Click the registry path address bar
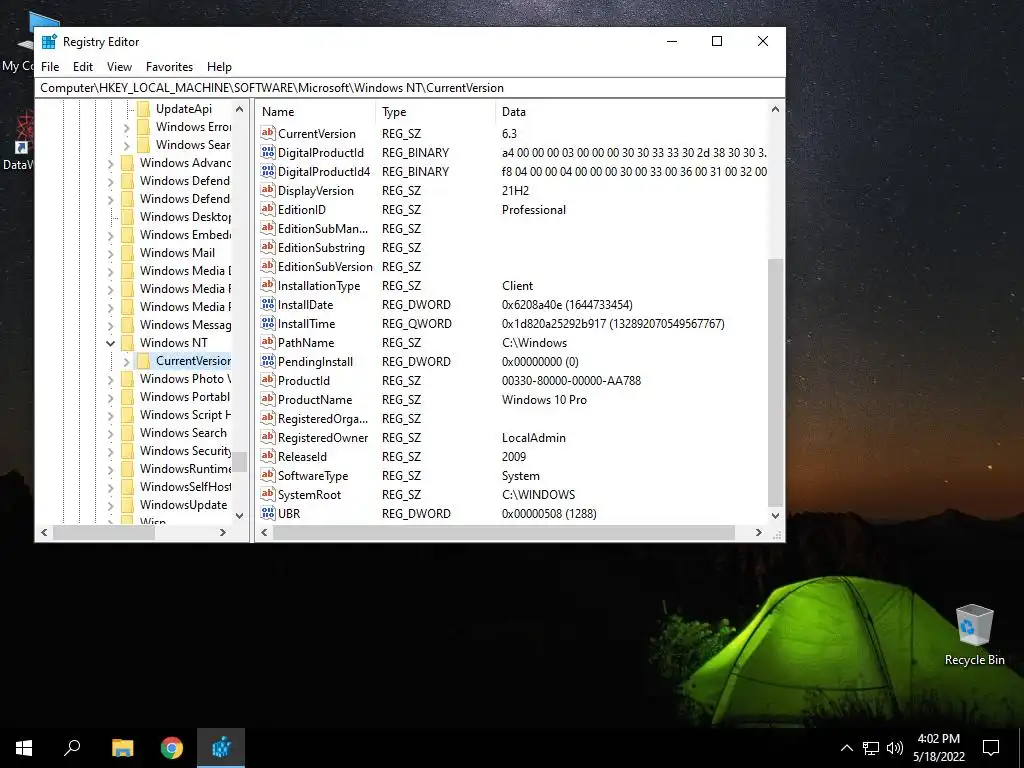Viewport: 1024px width, 768px height. tap(410, 88)
